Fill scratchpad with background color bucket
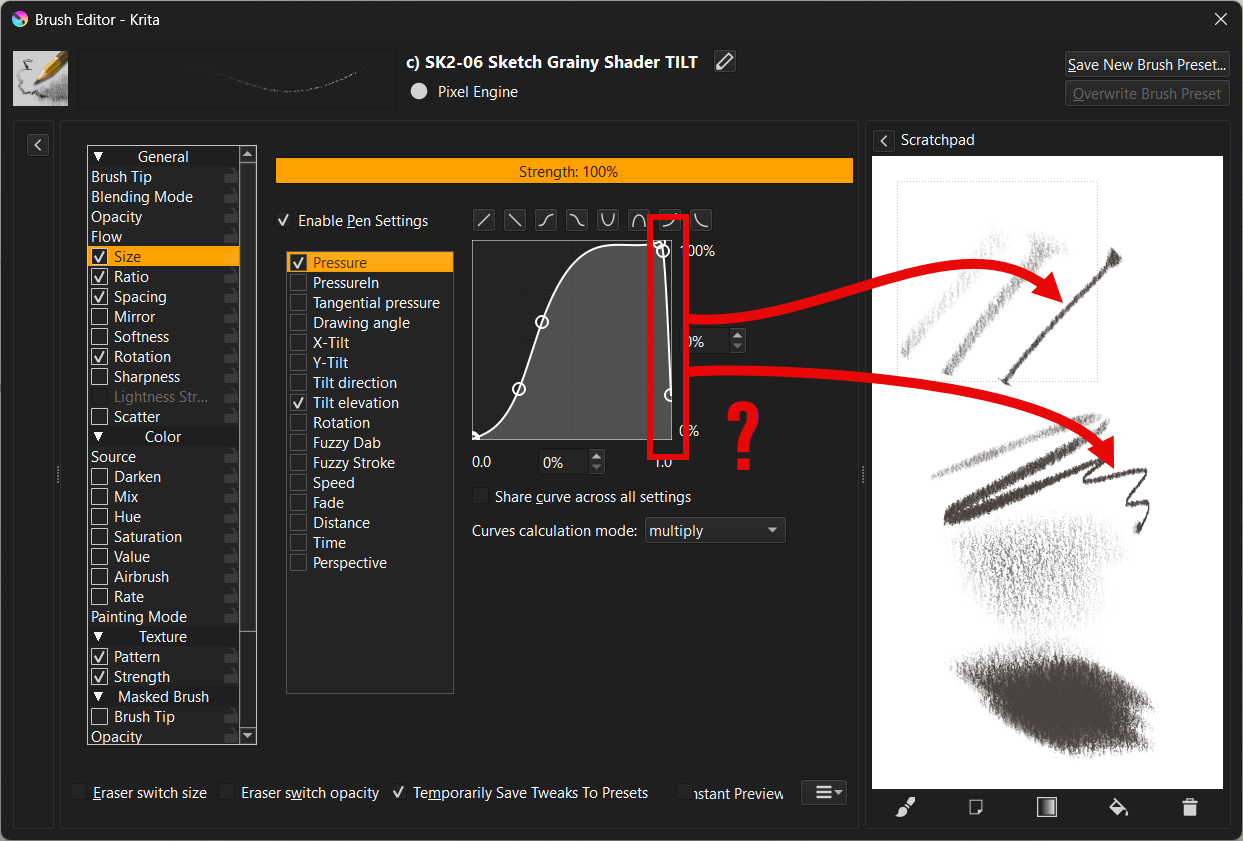 (1118, 807)
